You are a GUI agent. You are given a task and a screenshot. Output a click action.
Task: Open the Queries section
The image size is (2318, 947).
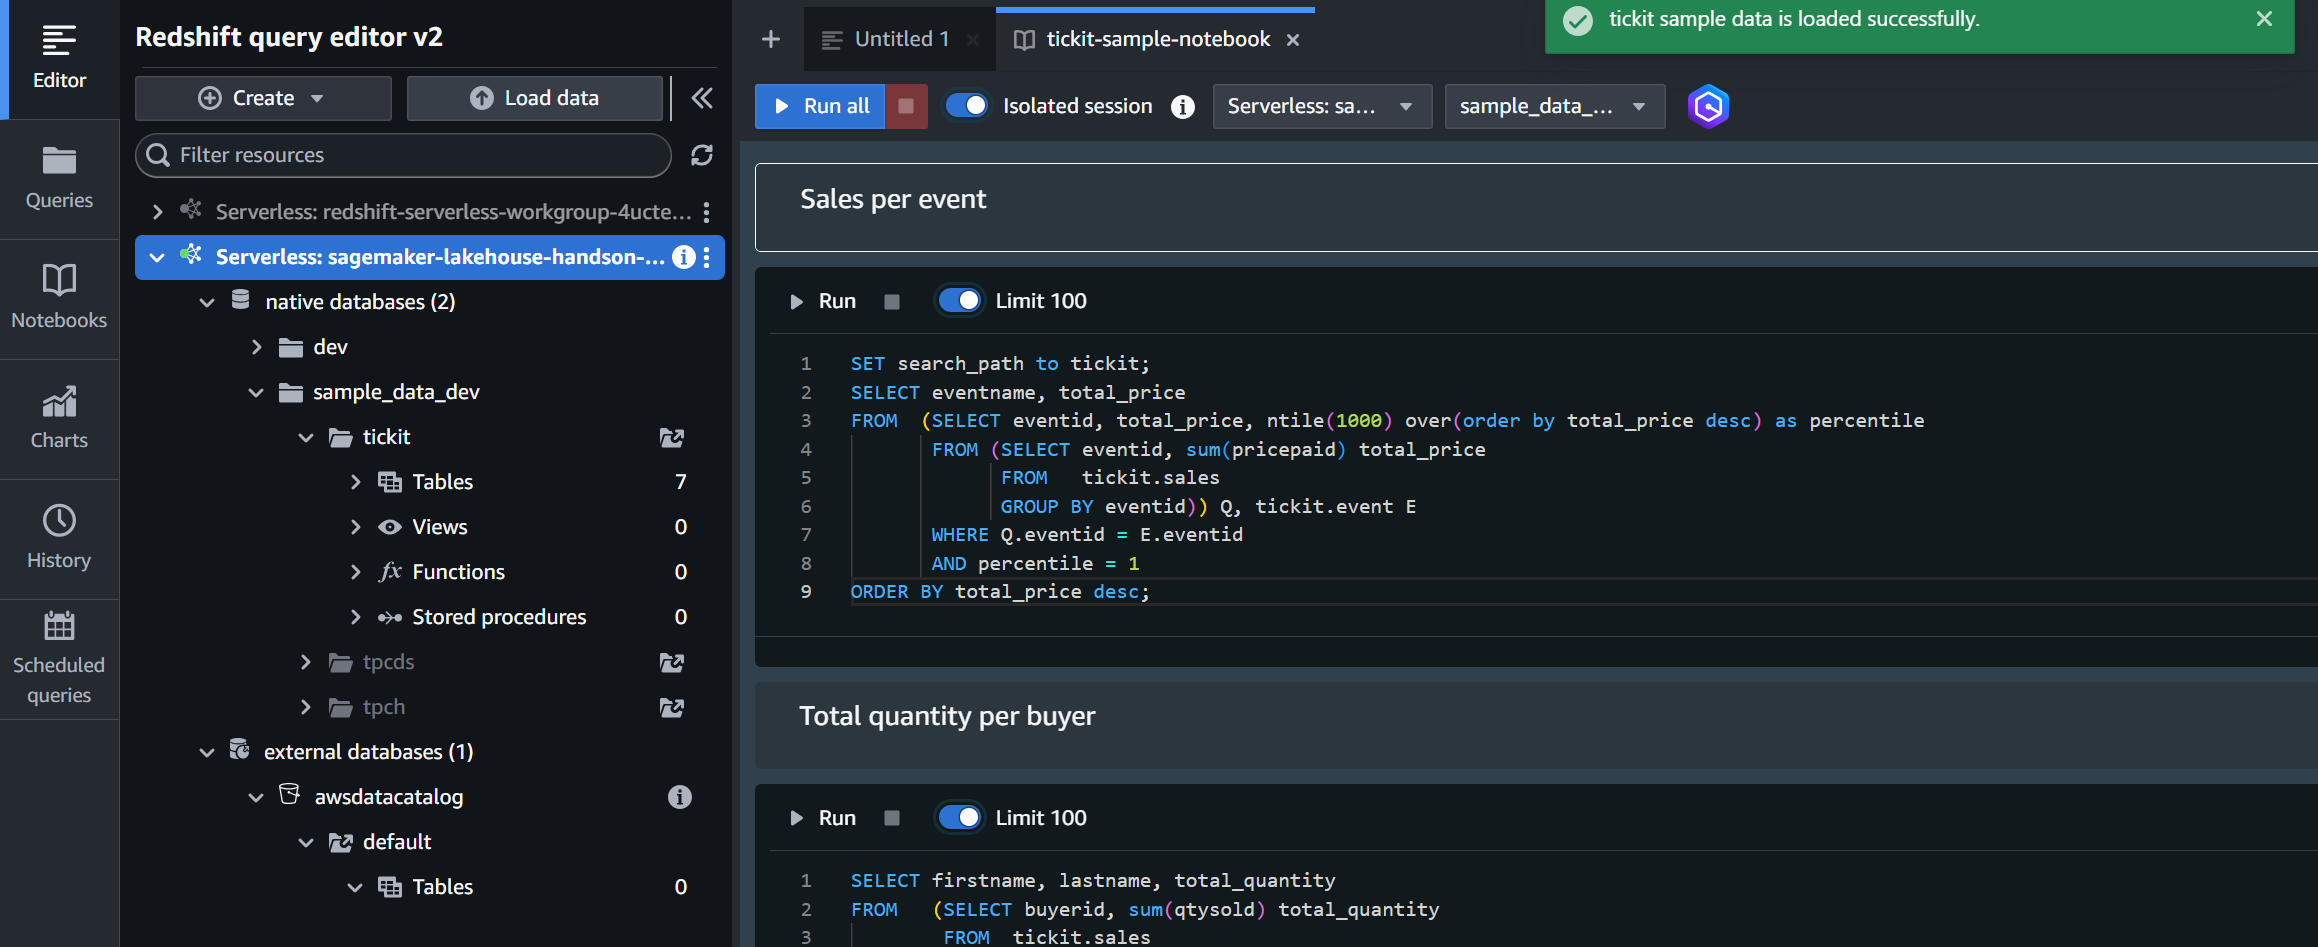(59, 179)
